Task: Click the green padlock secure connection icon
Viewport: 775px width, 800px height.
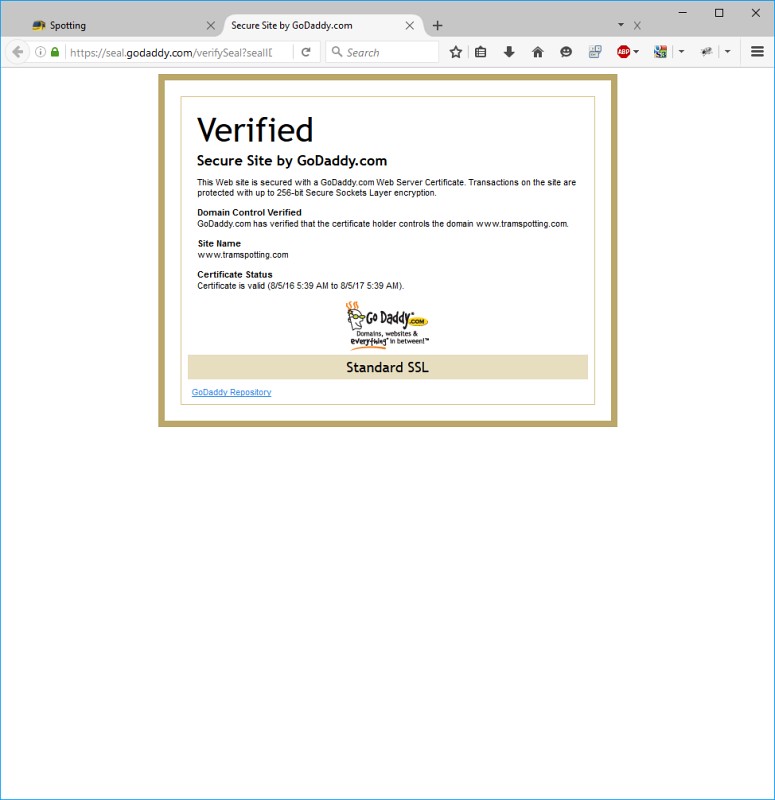Action: click(x=55, y=52)
